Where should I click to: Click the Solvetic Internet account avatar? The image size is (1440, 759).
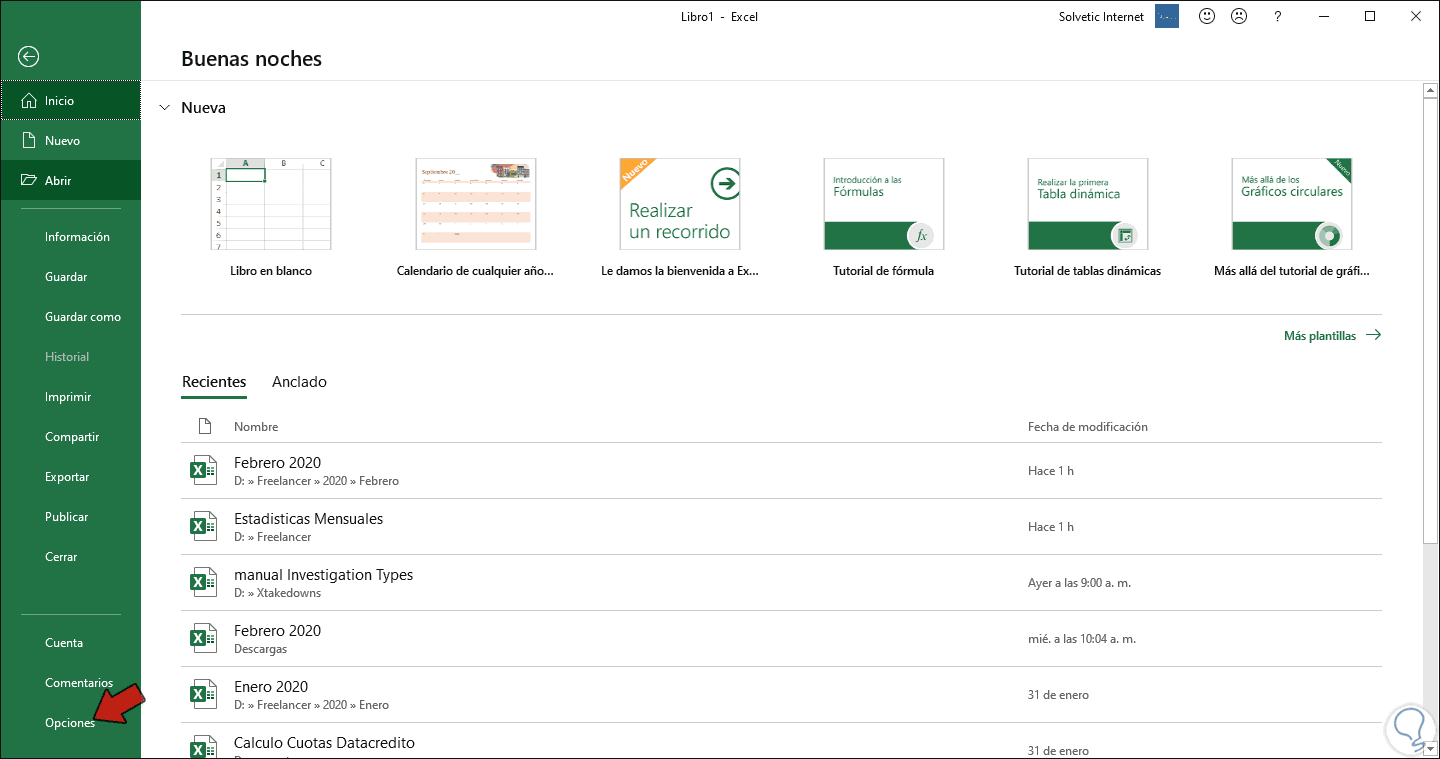(x=1167, y=16)
